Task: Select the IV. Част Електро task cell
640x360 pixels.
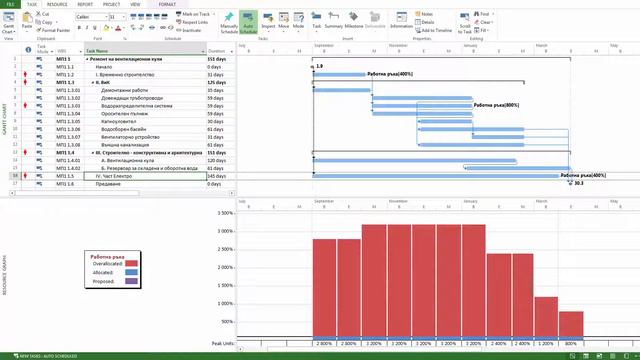Action: coord(145,176)
